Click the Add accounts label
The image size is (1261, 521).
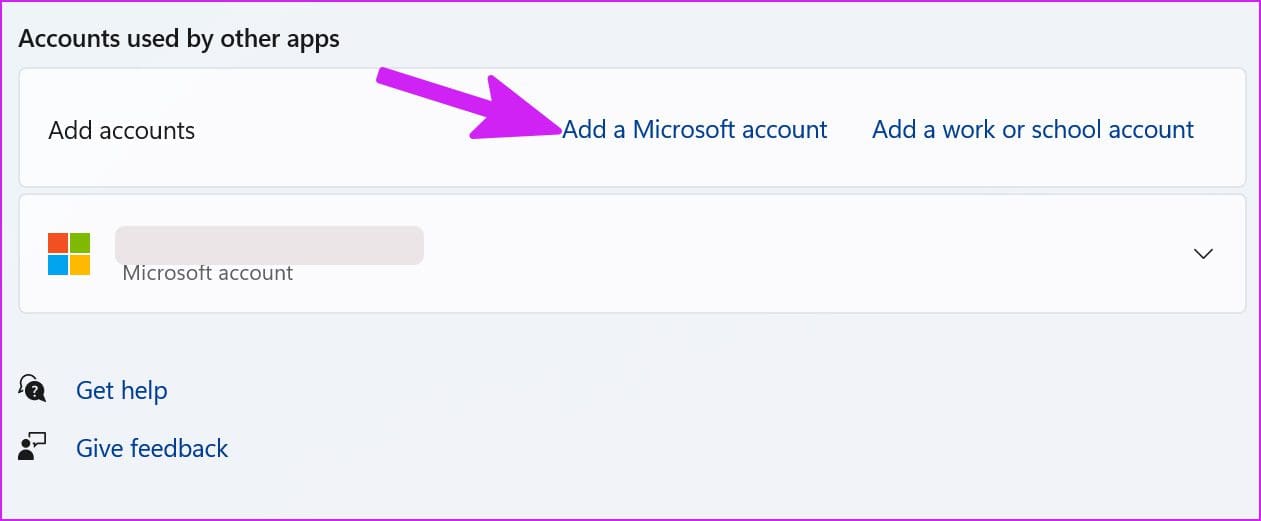coord(122,130)
